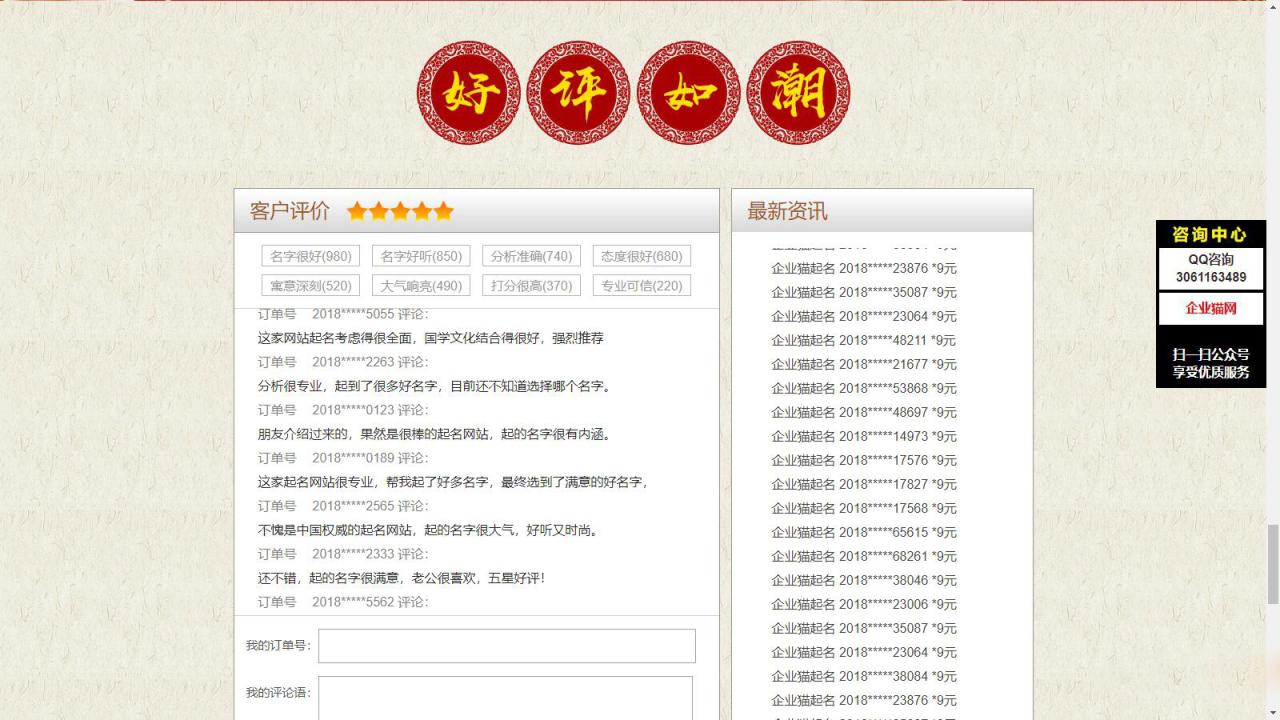Viewport: 1280px width, 720px height.
Task: Click the first star beside 客户评价
Action: click(357, 211)
